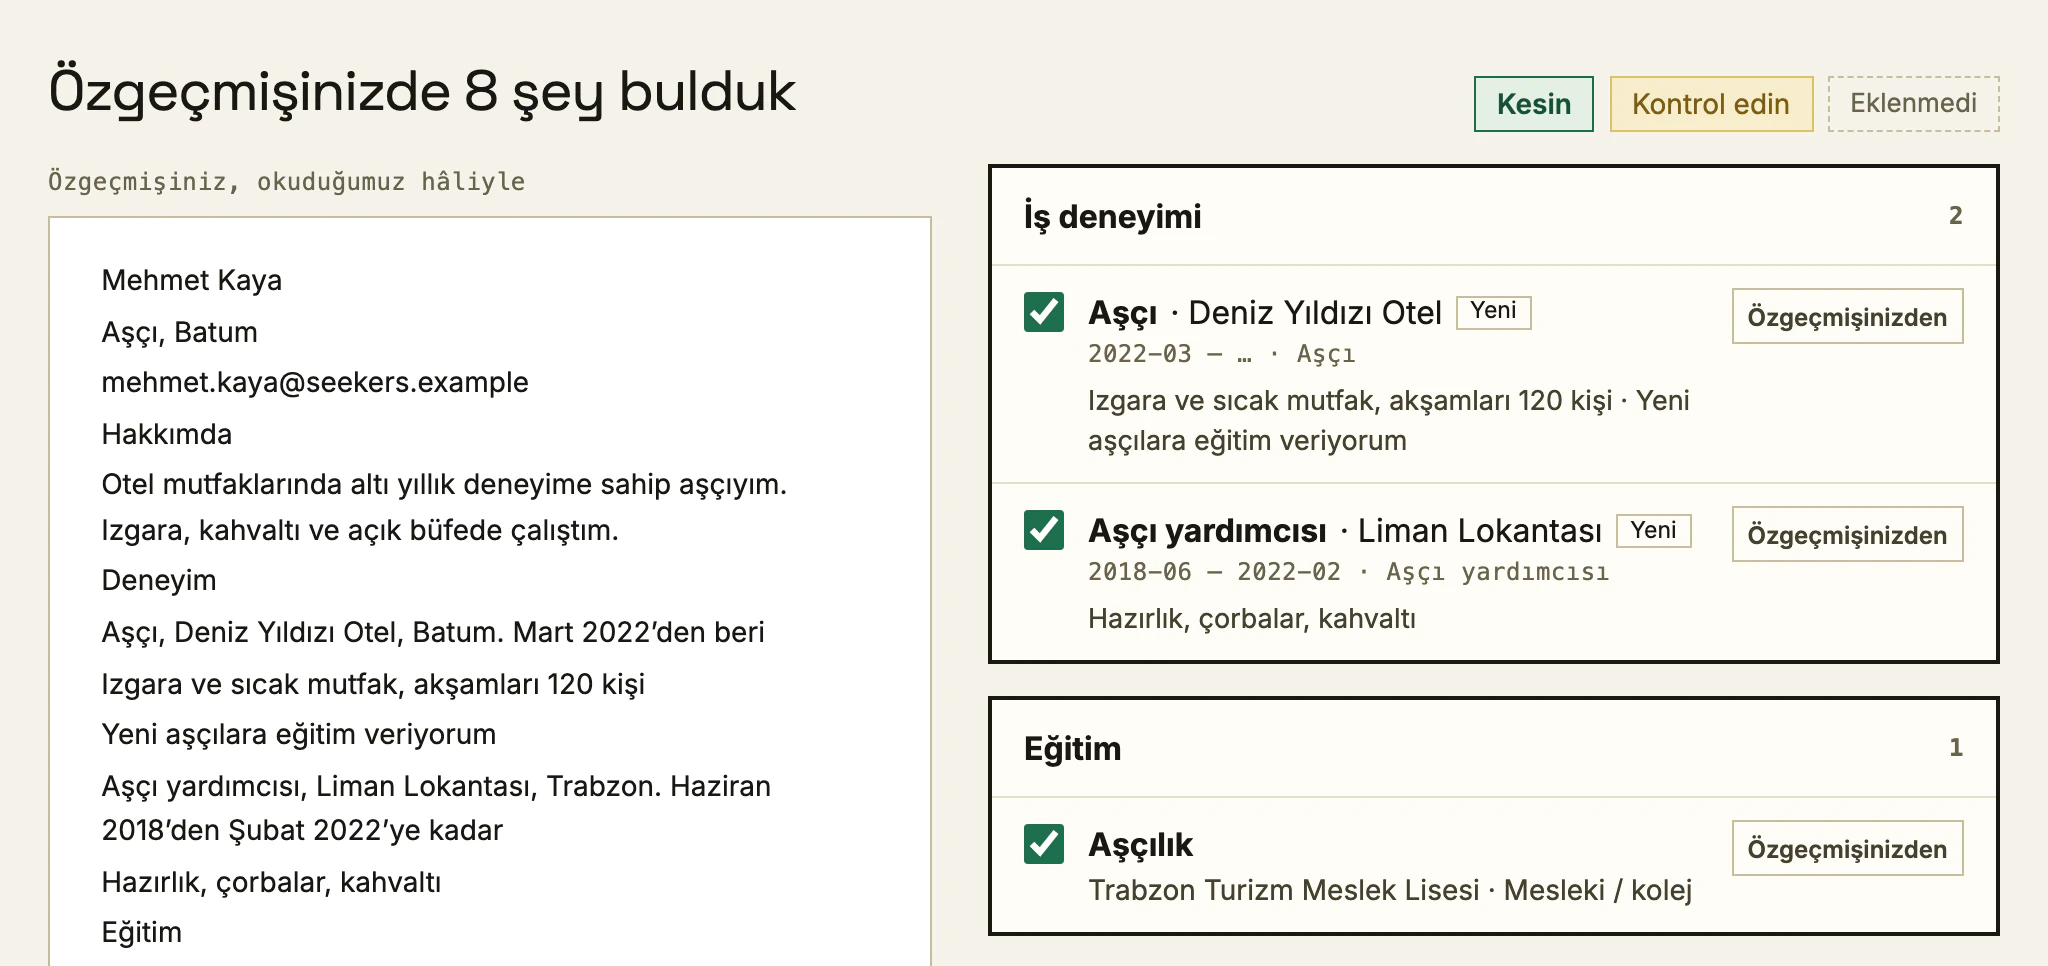Click the page title 'Özgeçmişinizde 8 şey bulduk'

pyautogui.click(x=422, y=92)
